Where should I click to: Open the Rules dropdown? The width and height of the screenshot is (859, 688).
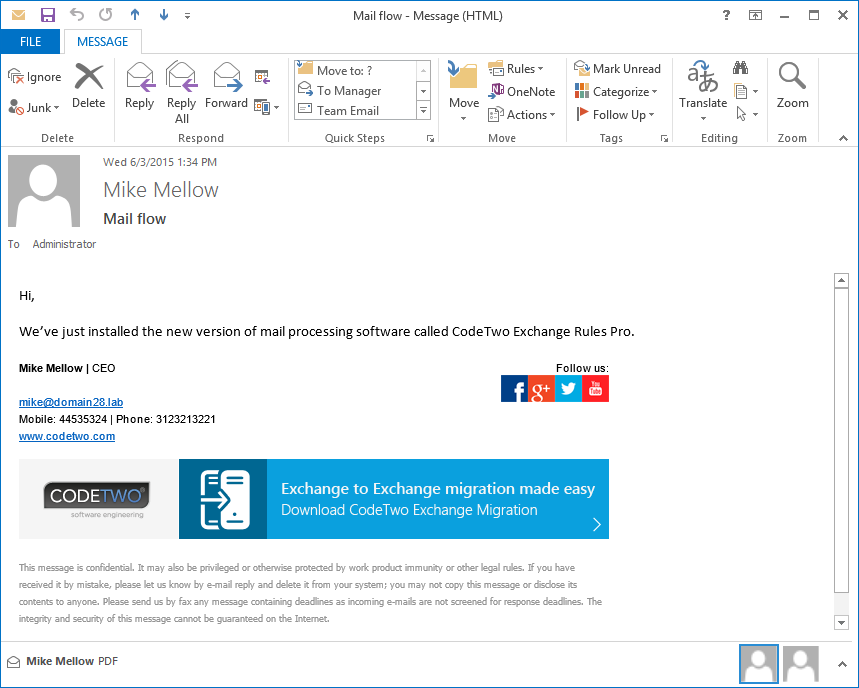516,68
